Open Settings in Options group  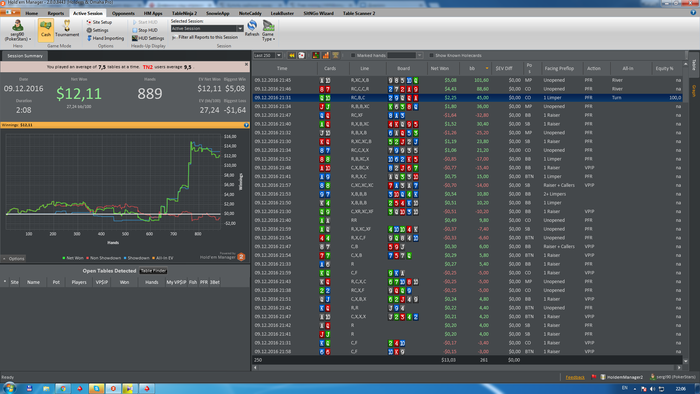pyautogui.click(x=97, y=30)
